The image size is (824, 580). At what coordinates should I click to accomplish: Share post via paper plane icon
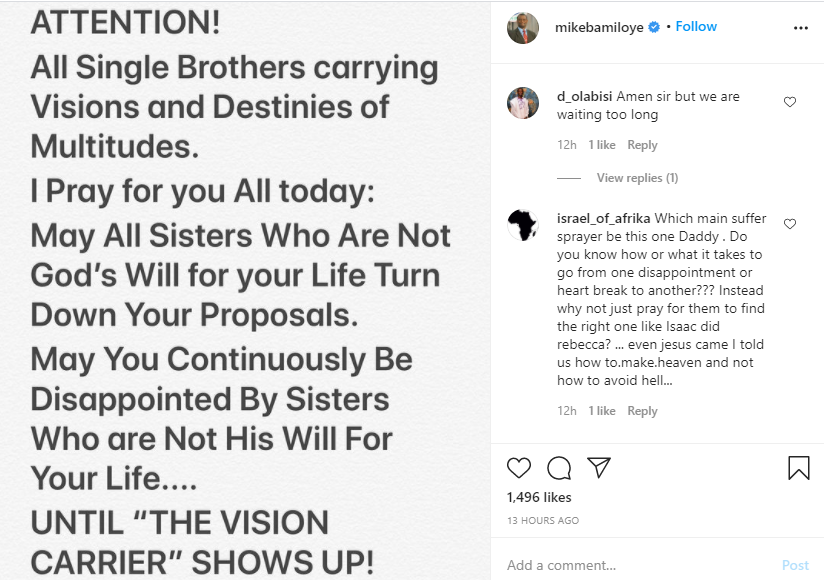coord(599,467)
